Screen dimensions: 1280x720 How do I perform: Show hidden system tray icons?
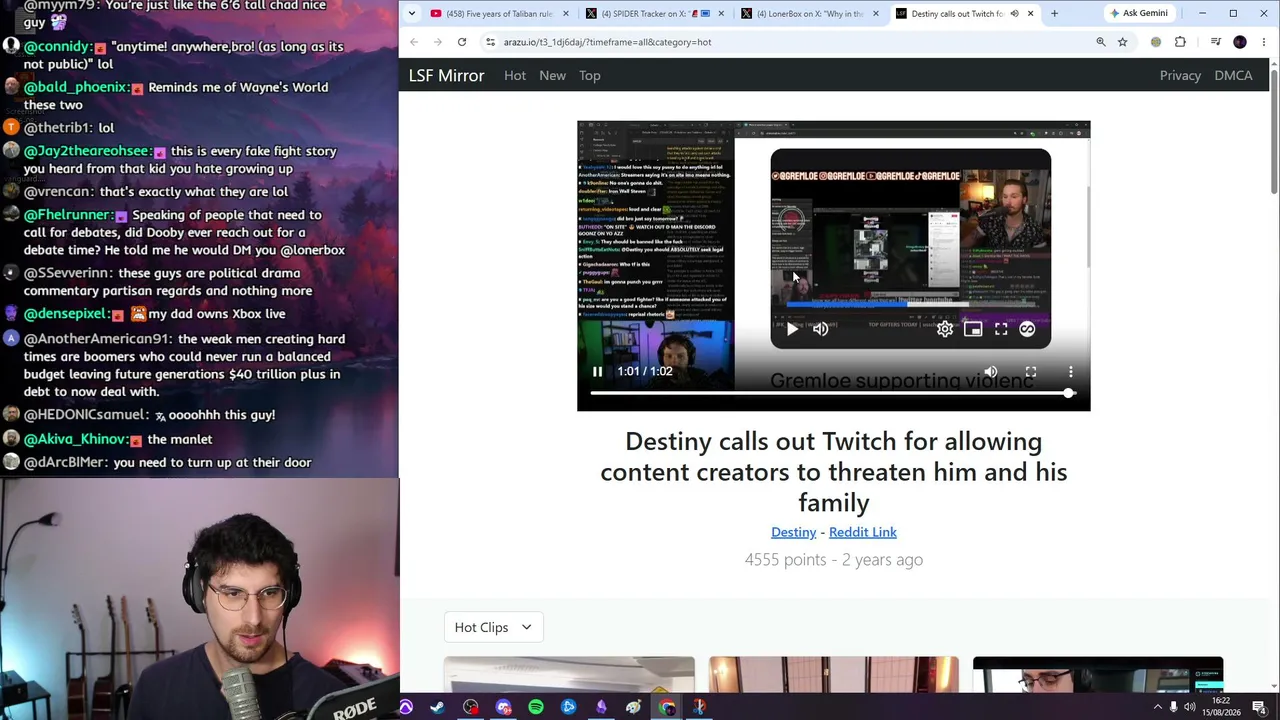1158,708
